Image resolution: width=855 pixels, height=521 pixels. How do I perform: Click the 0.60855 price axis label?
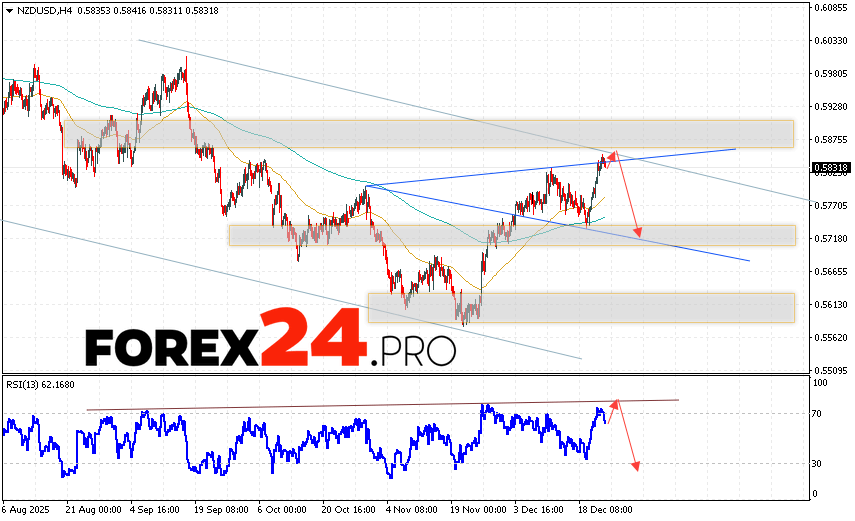tap(831, 8)
